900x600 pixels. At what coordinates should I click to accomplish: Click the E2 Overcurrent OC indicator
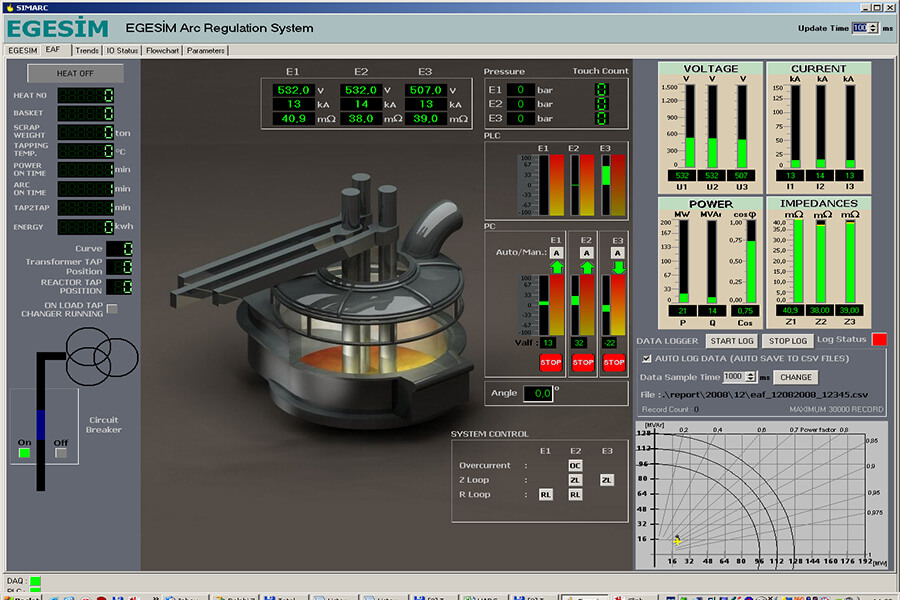point(575,465)
